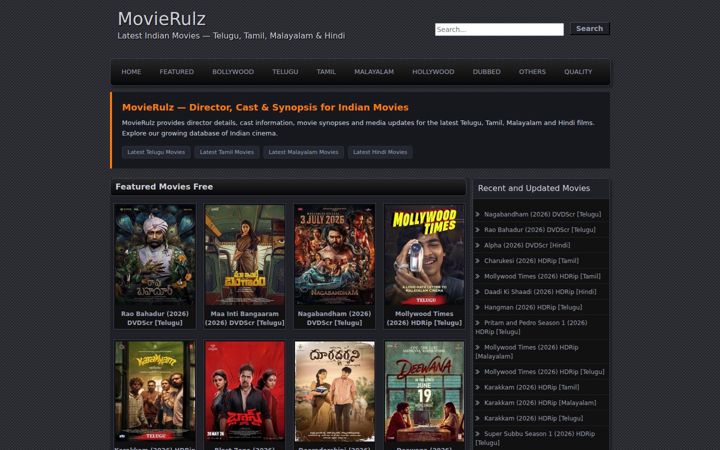The image size is (720, 450).
Task: Open the red poster under Maa Inti Bangaaram
Action: (x=245, y=391)
